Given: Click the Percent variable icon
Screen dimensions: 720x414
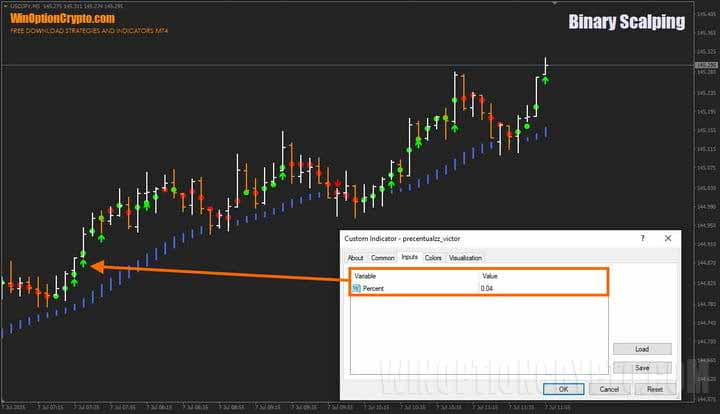Looking at the screenshot, I should pyautogui.click(x=356, y=288).
